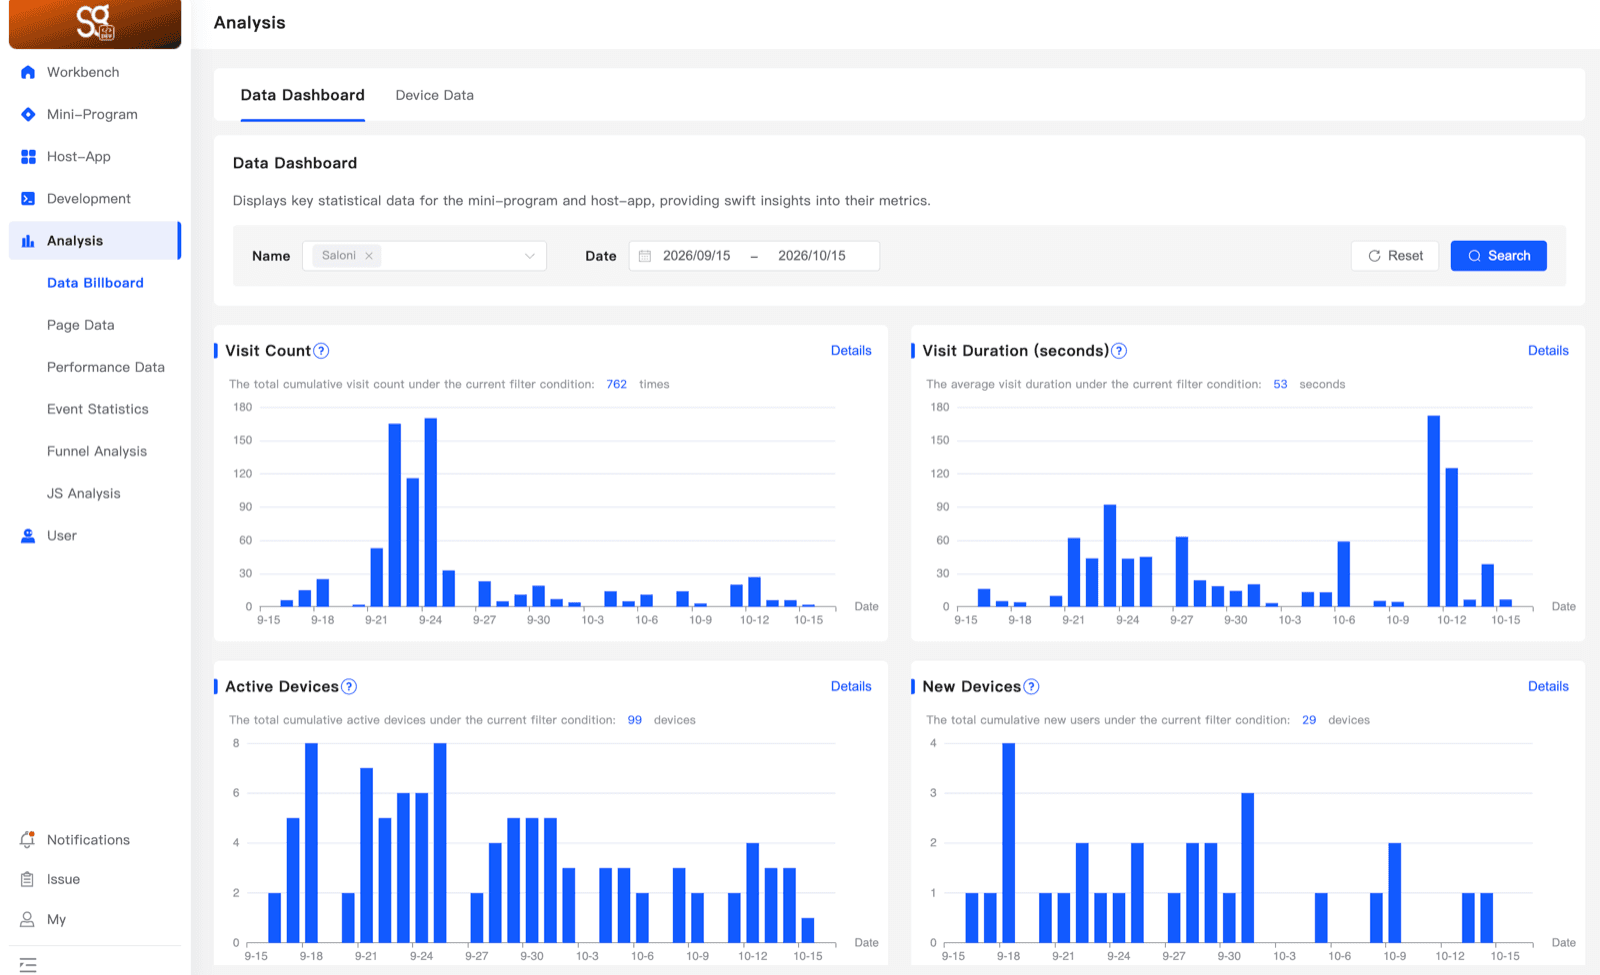Expand the Name dropdown arrow

click(530, 256)
